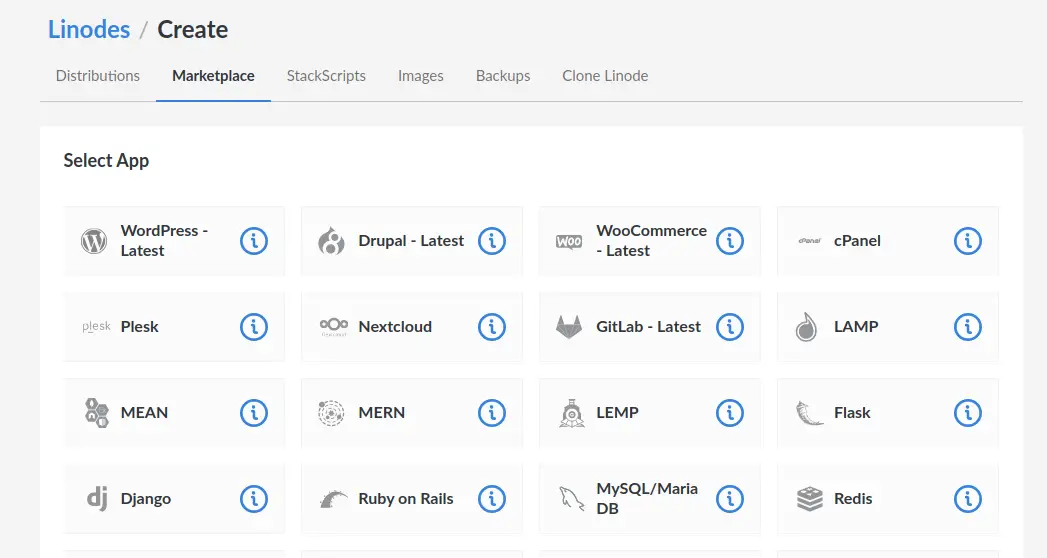
Task: Choose the "Django" app label
Action: coord(146,499)
